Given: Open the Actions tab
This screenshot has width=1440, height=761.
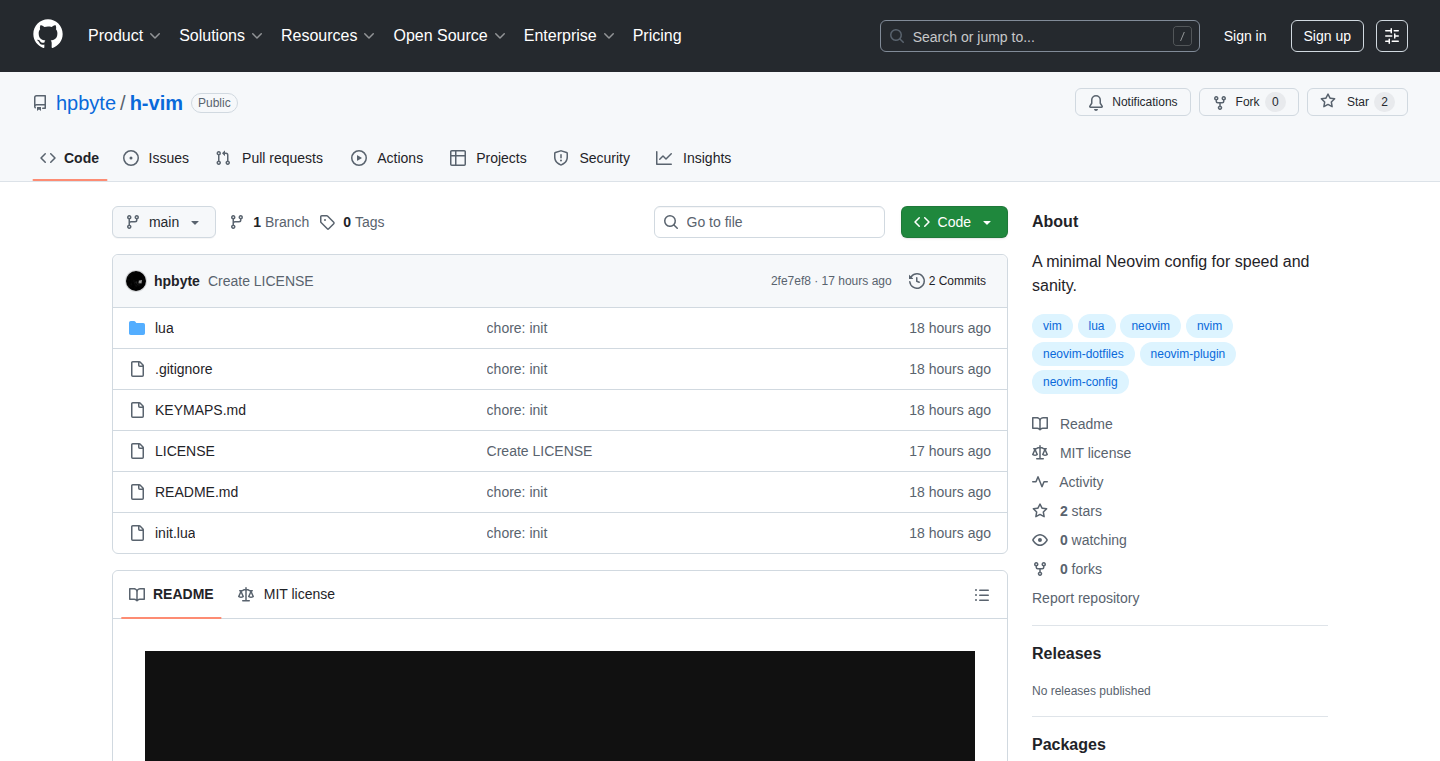Looking at the screenshot, I should tap(387, 158).
